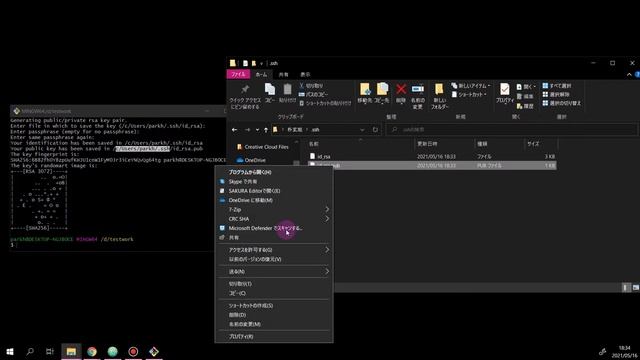Screen dimensions: 640x360
Task: Click Chrome icon on taskbar
Action: tap(92, 351)
